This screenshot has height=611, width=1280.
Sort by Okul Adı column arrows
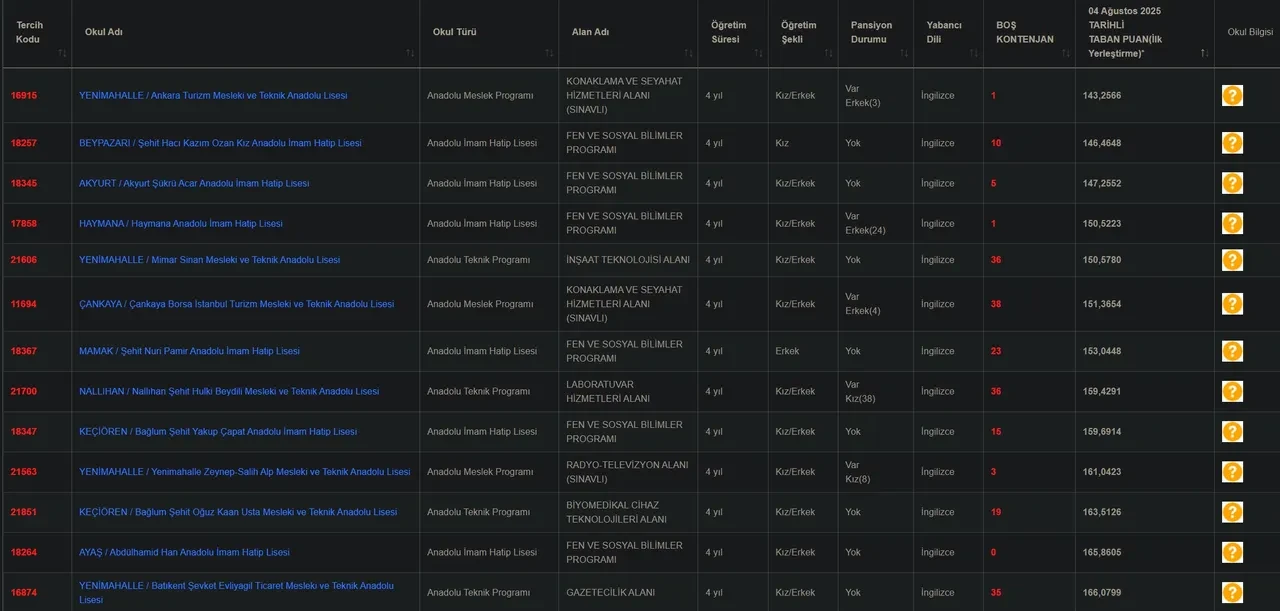(x=410, y=52)
